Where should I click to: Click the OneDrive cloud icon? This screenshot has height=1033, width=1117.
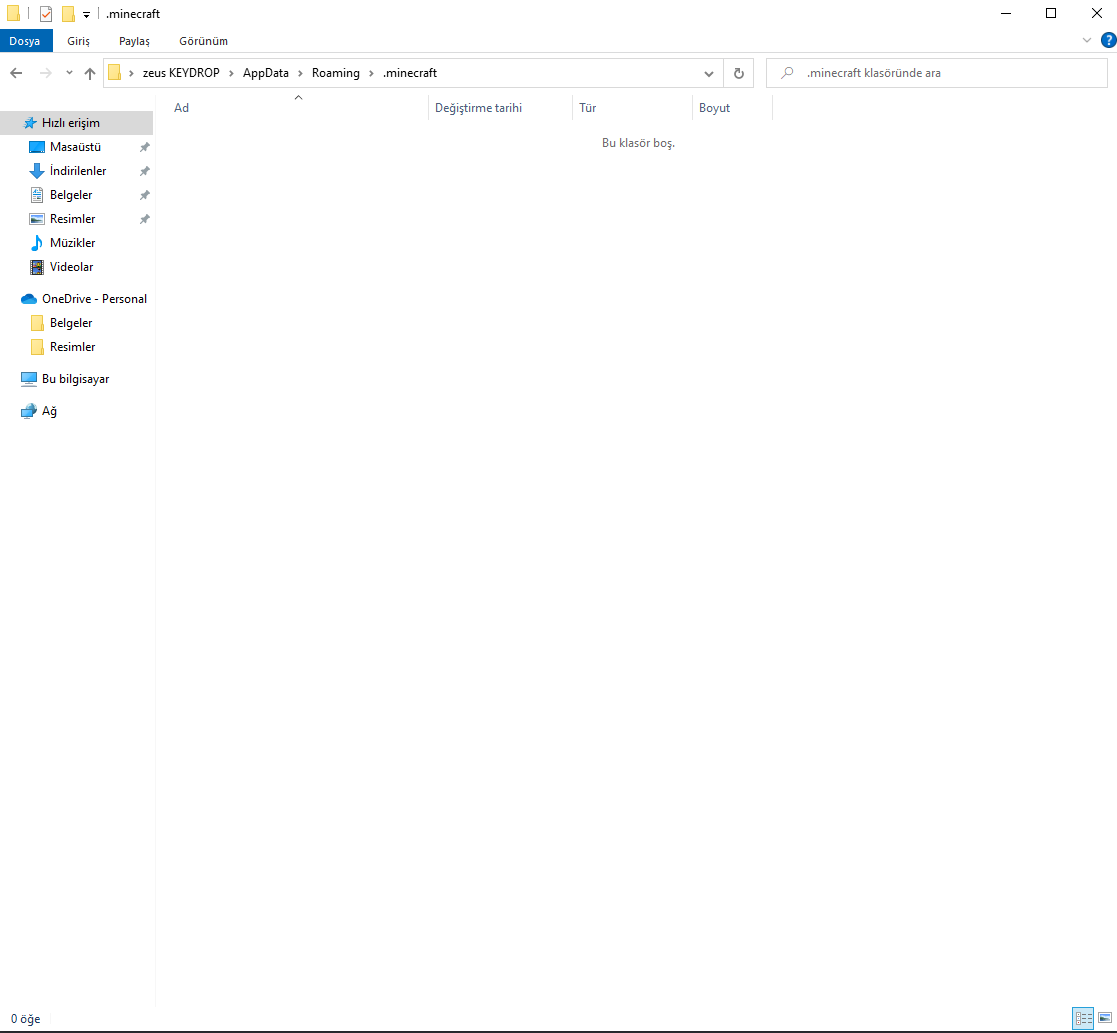28,299
